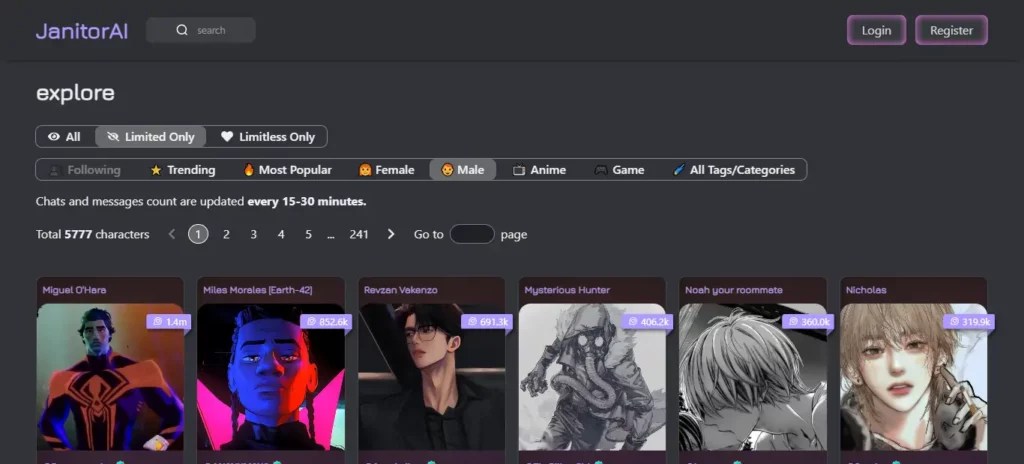Click the Revzan Vakenzo title
The height and width of the screenshot is (464, 1024).
400,290
